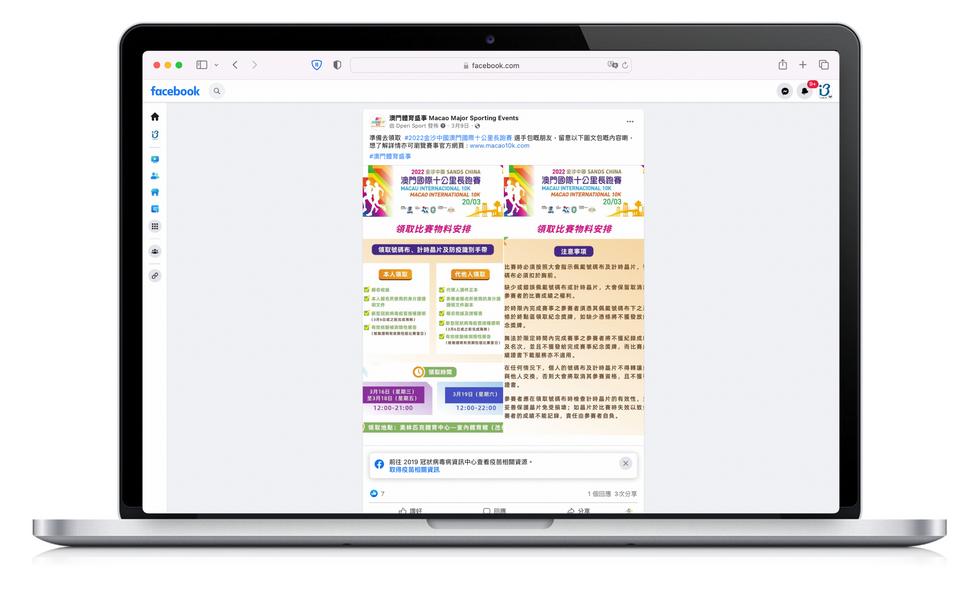This screenshot has height=611, width=980.
Task: Click the like reaction icon beside 7
Action: point(374,494)
